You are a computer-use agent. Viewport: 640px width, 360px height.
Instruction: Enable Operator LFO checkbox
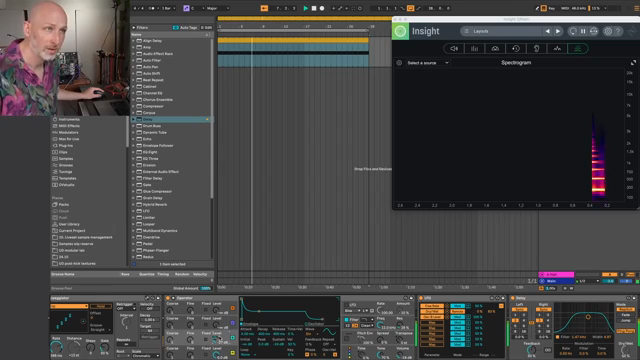(346, 304)
